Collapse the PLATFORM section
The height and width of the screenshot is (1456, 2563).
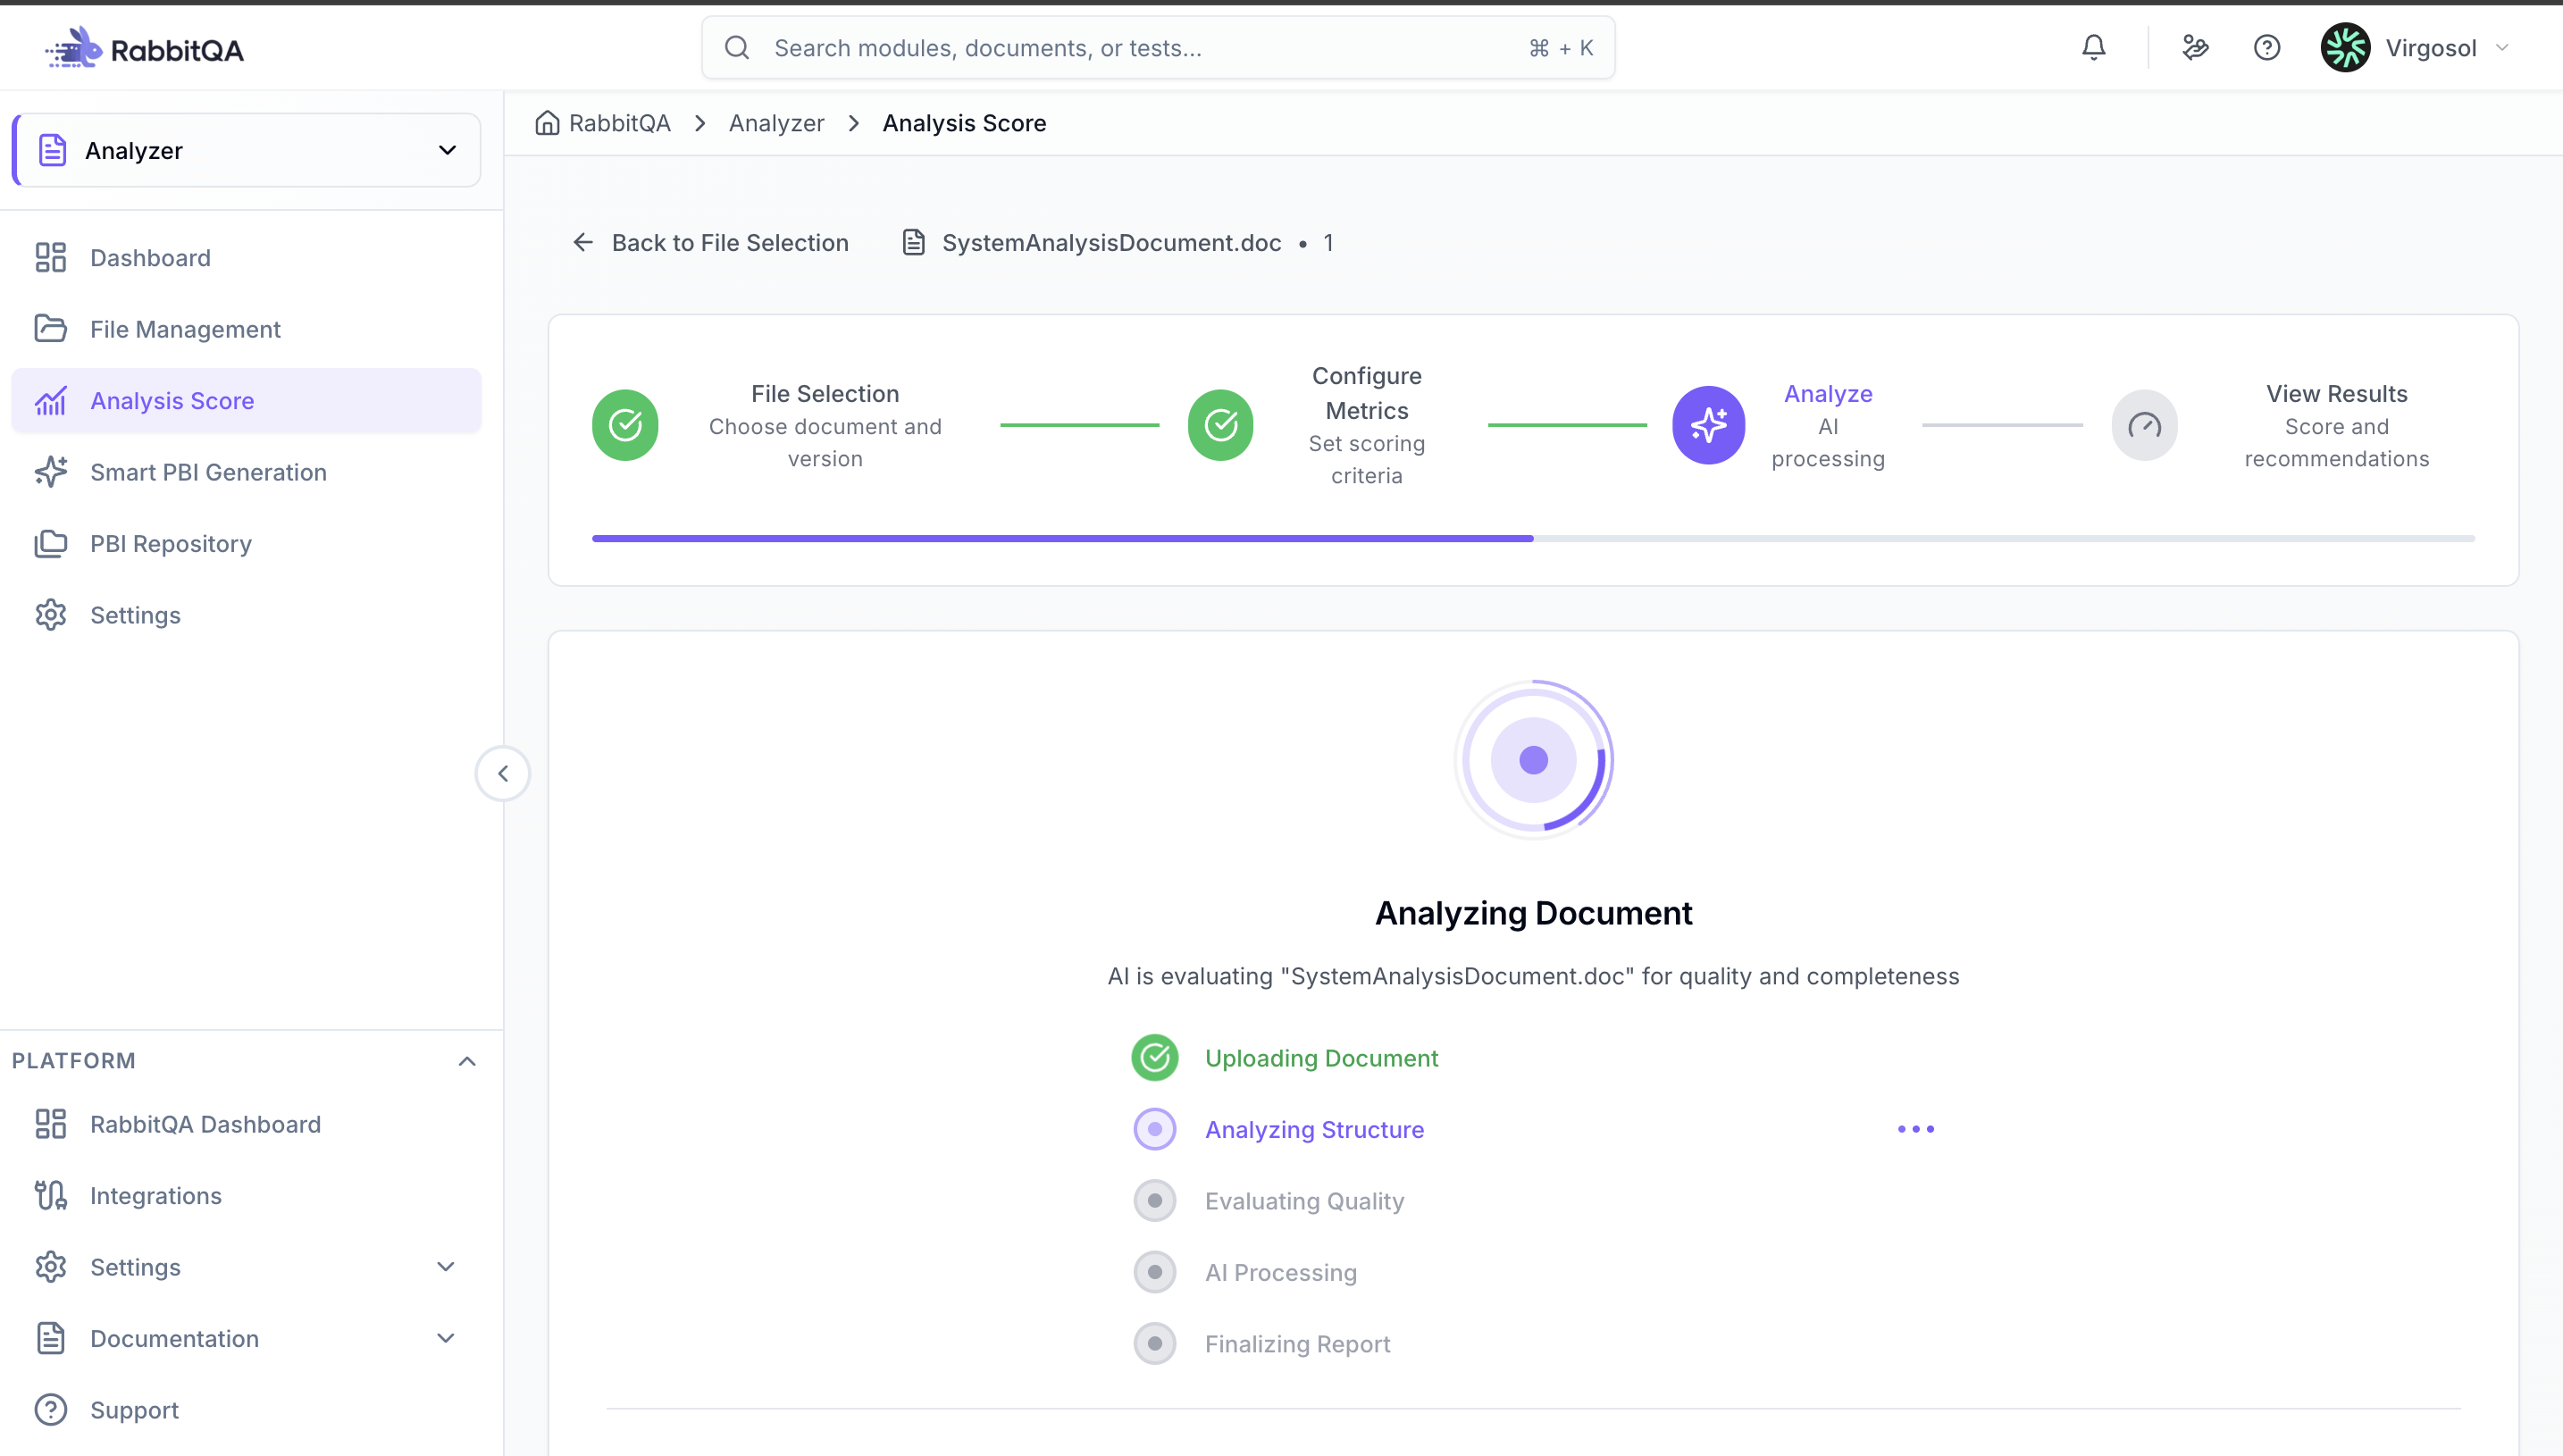tap(466, 1061)
